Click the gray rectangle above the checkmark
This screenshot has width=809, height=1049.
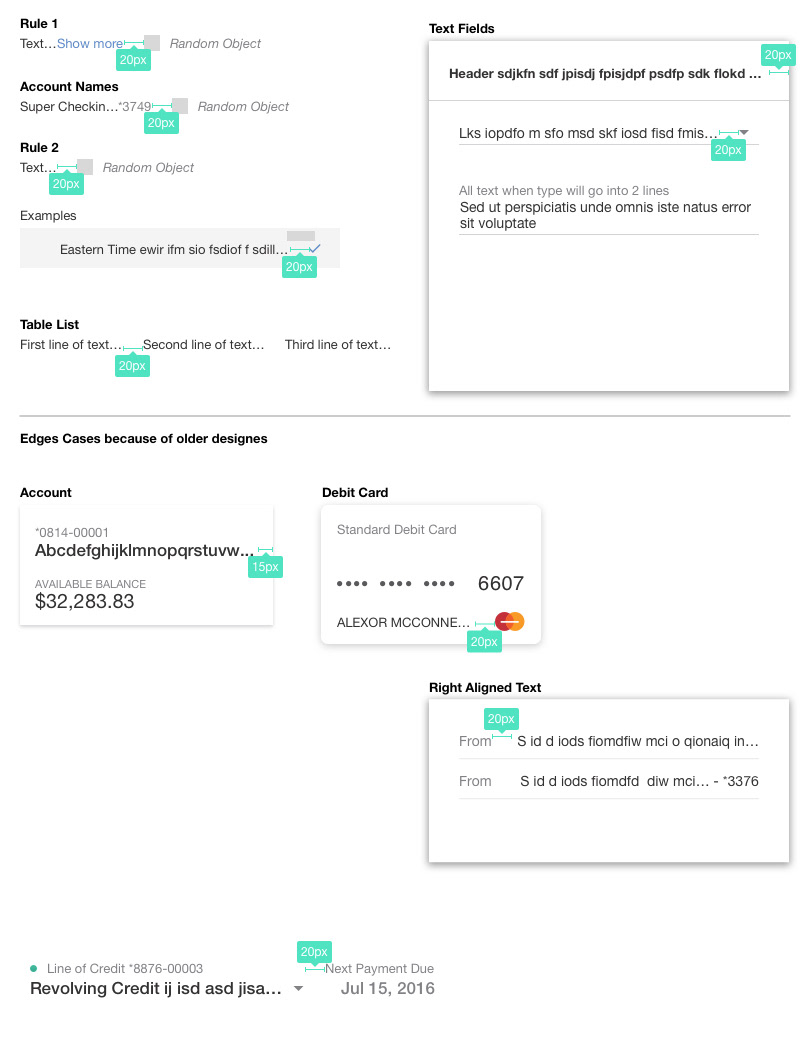point(301,235)
